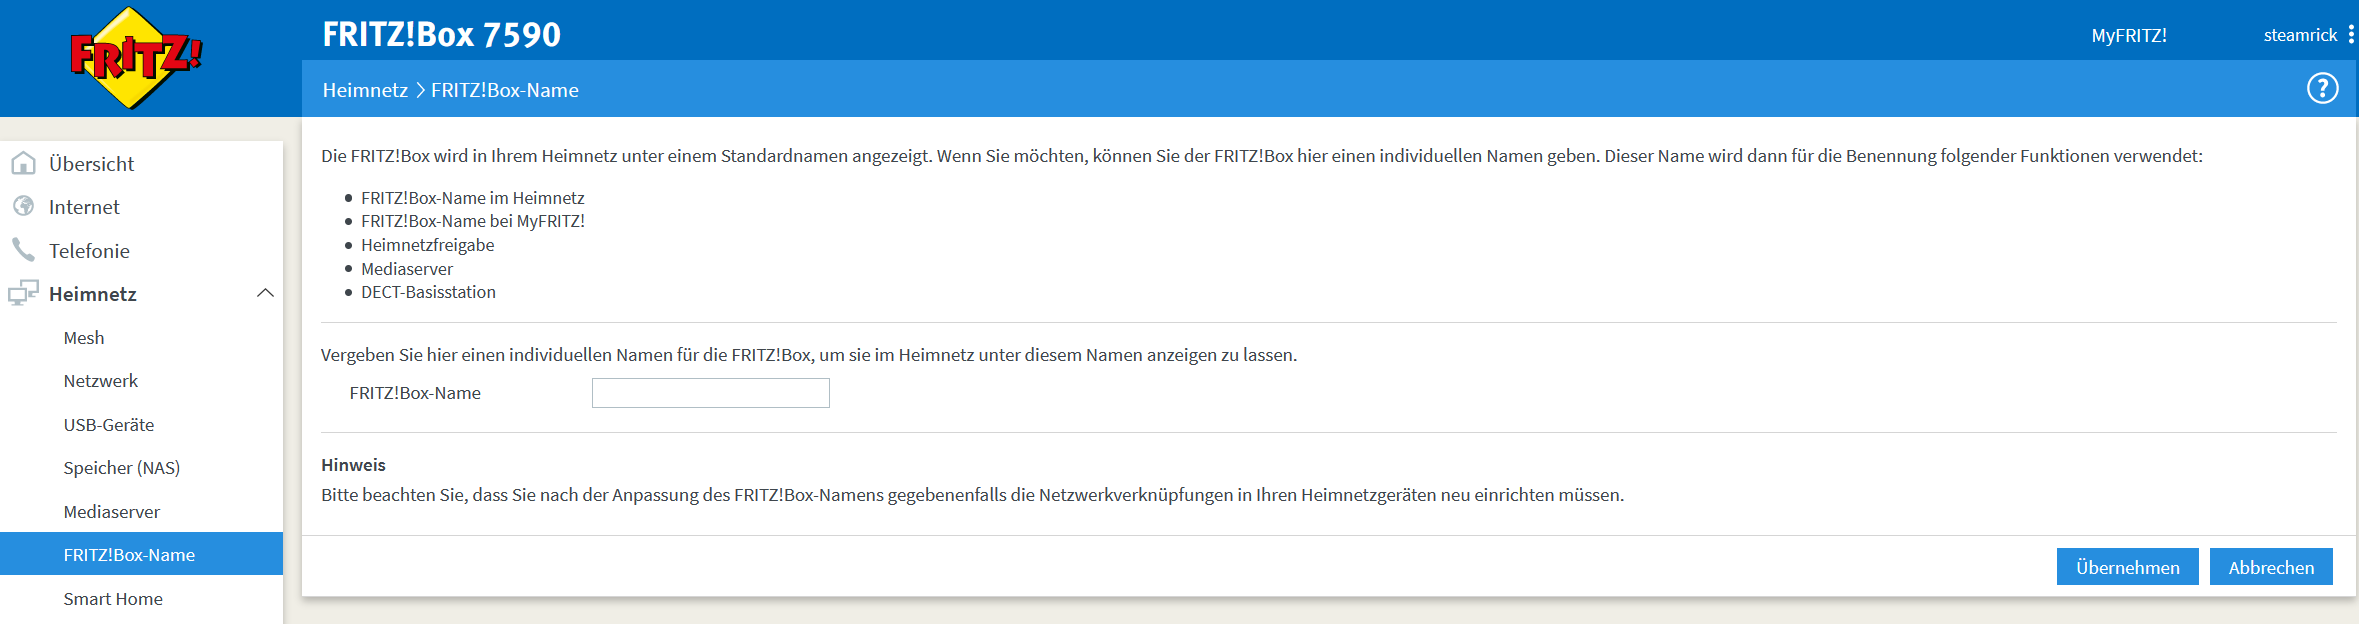Click the FRITZ! logo
This screenshot has width=2359, height=624.
click(x=136, y=57)
